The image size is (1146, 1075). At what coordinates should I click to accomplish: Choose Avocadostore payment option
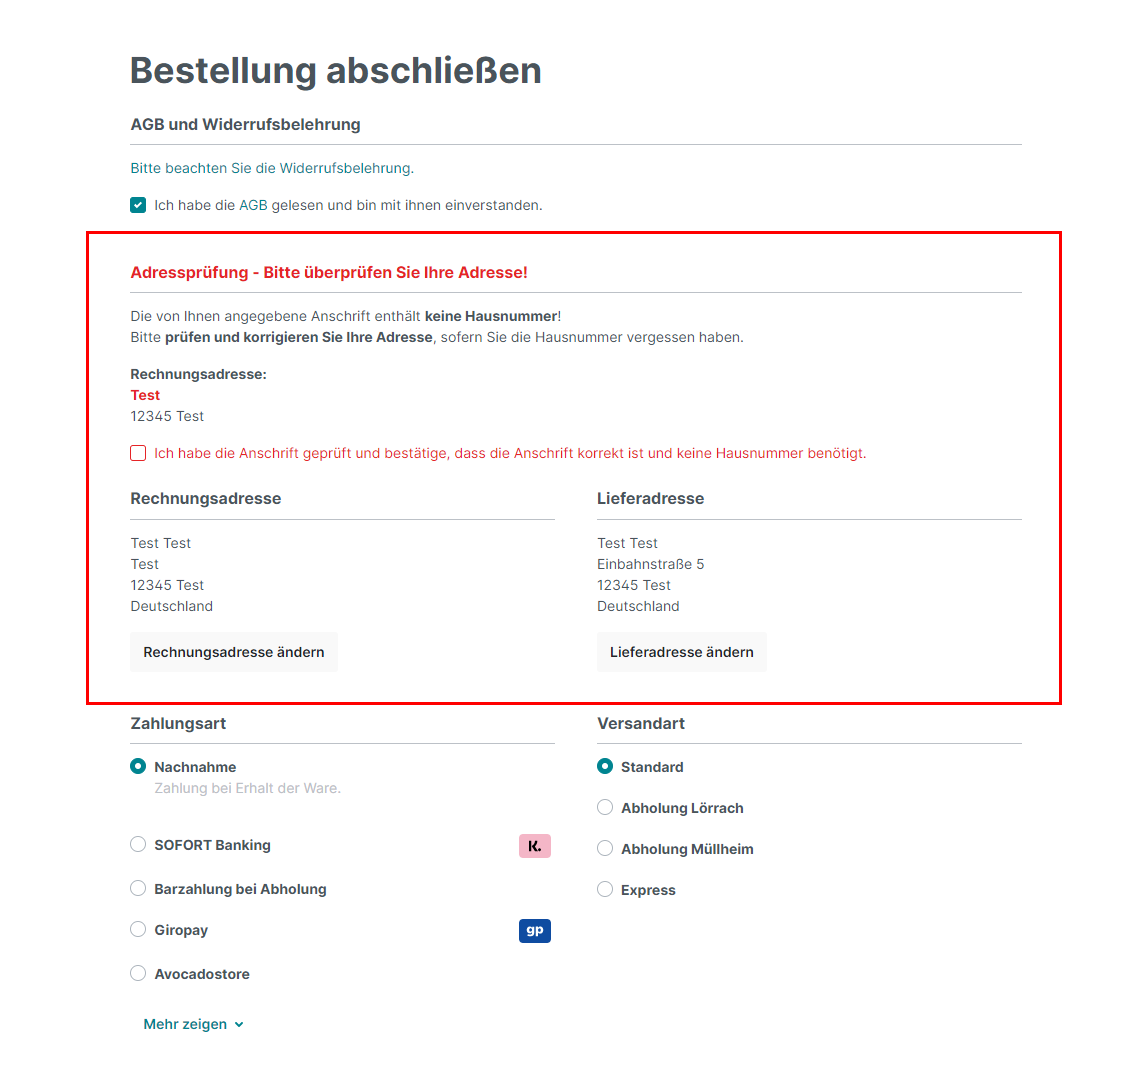click(139, 974)
